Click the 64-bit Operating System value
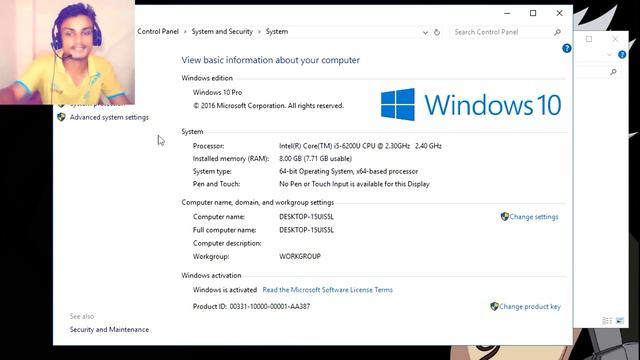This screenshot has height=360, width=640. coord(349,171)
